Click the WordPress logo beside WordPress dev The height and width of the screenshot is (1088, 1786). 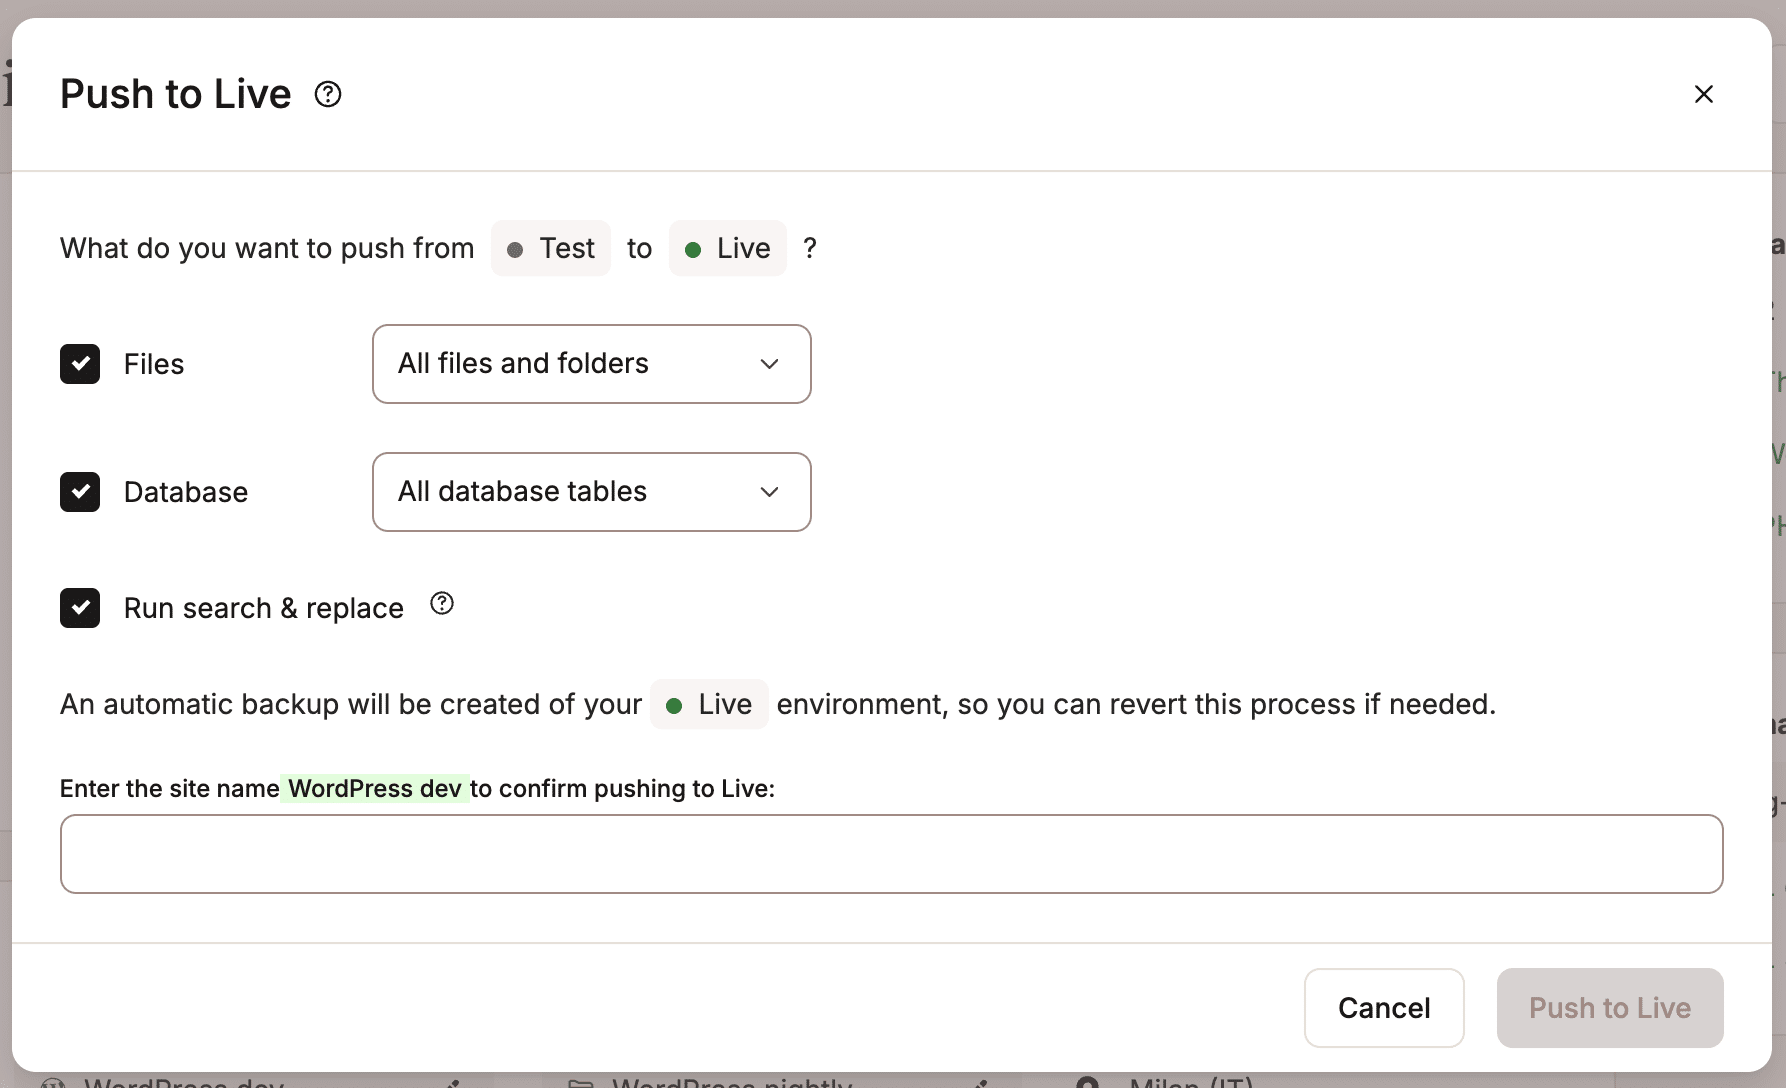[x=55, y=1083]
